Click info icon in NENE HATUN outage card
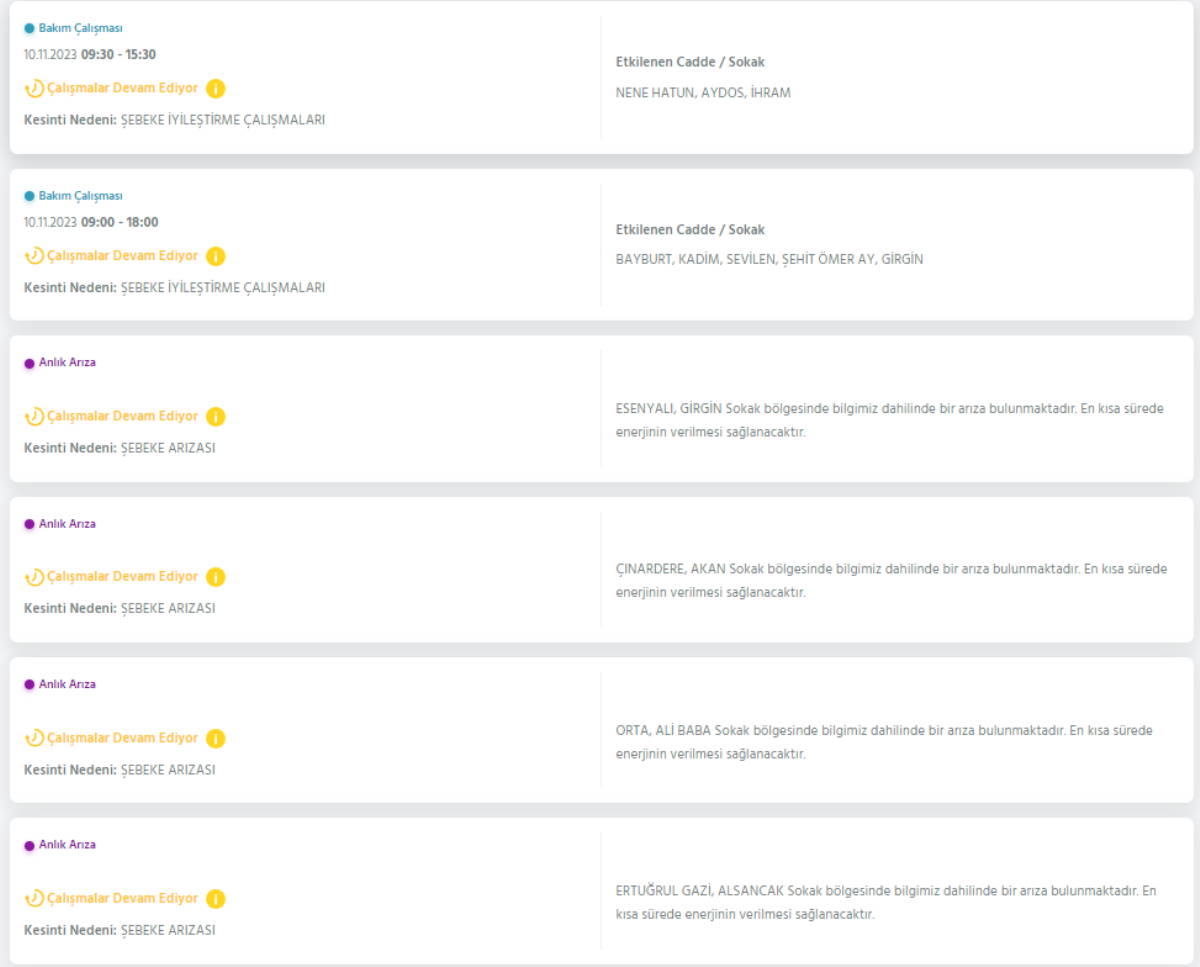The width and height of the screenshot is (1200, 967). 215,88
